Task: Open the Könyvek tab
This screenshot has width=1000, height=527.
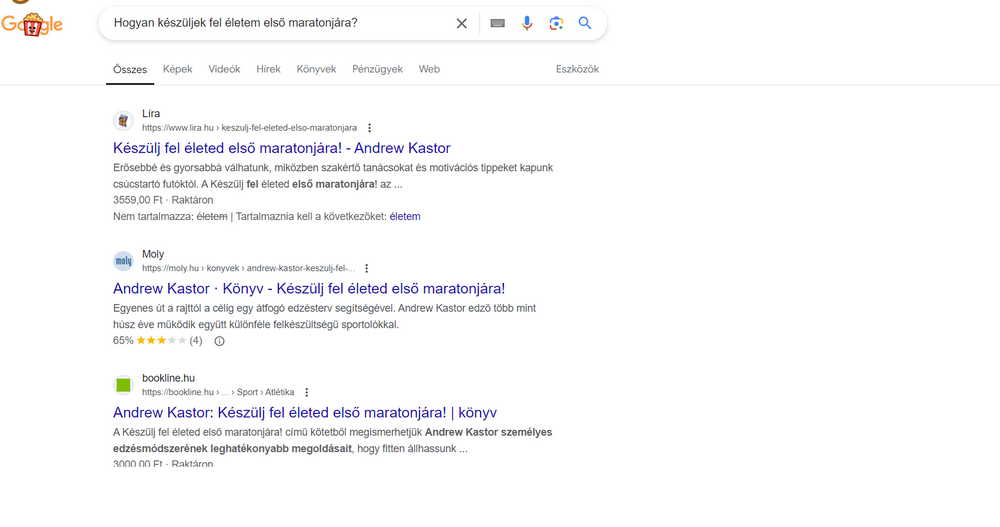Action: tap(316, 69)
